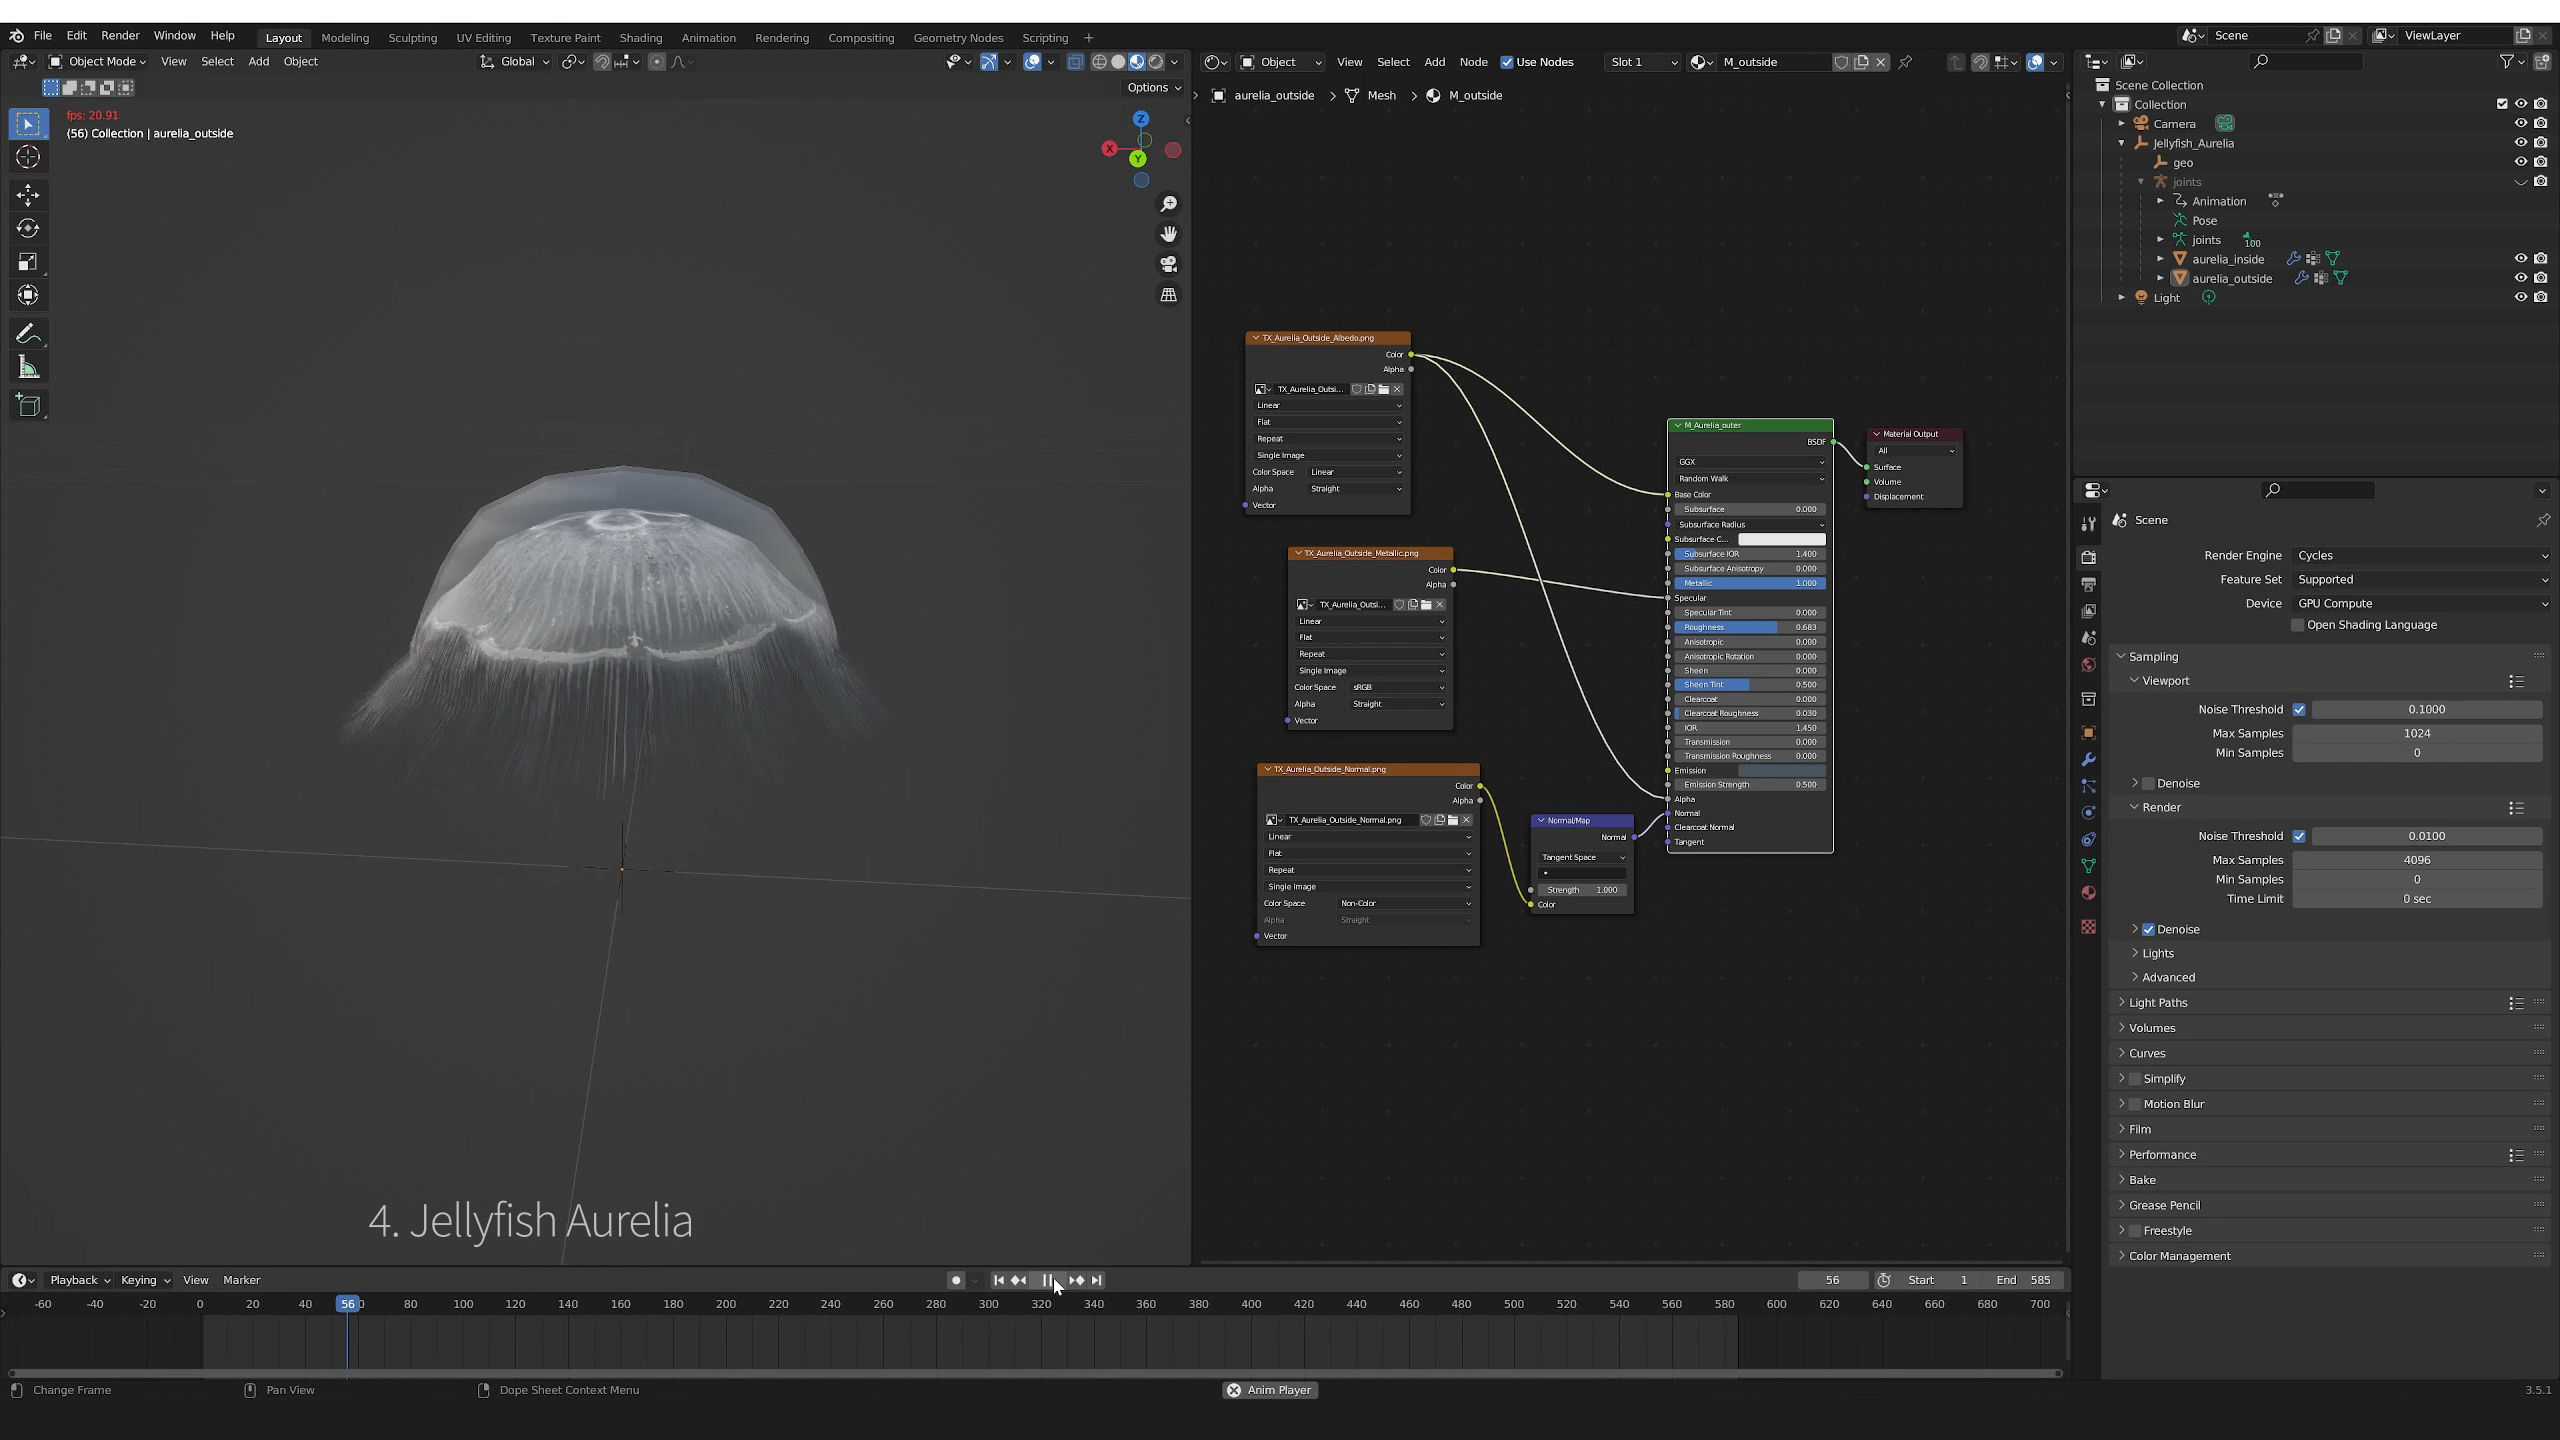Open the Render Engine dropdown
The height and width of the screenshot is (1440, 2560).
[x=2421, y=556]
